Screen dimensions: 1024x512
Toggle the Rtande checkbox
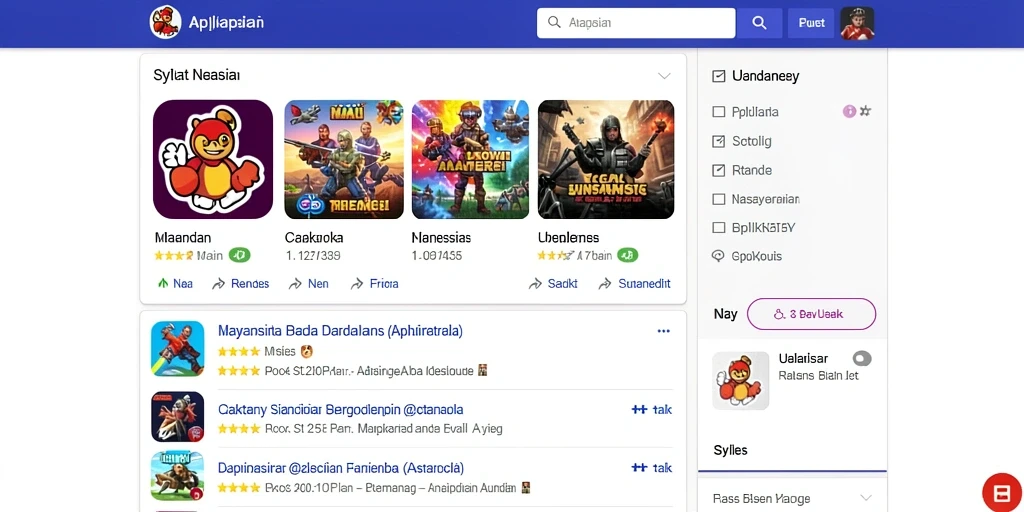click(x=718, y=170)
